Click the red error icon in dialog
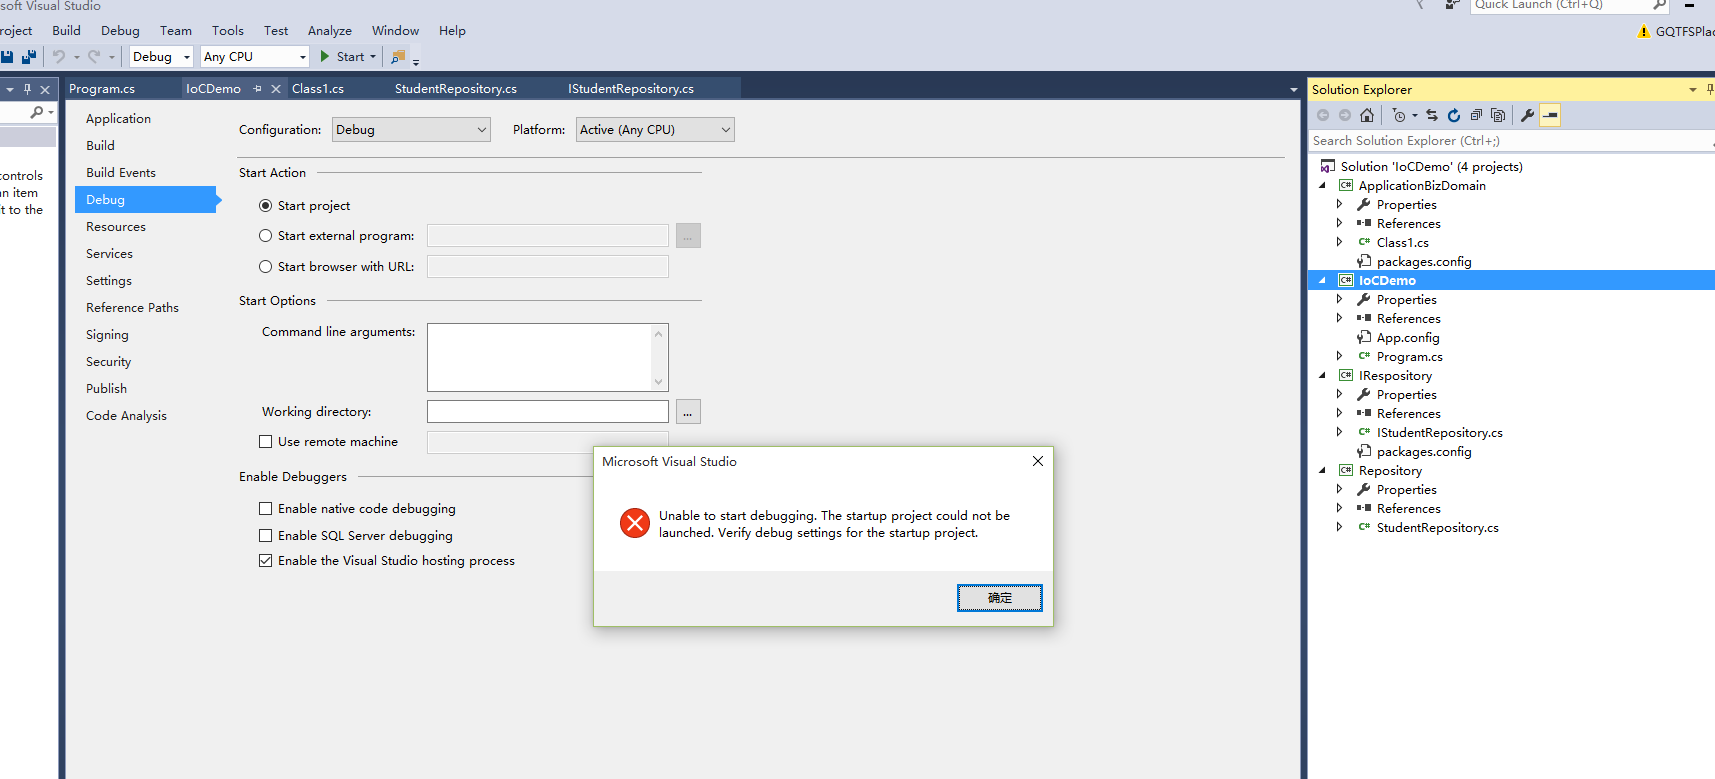 coord(635,523)
